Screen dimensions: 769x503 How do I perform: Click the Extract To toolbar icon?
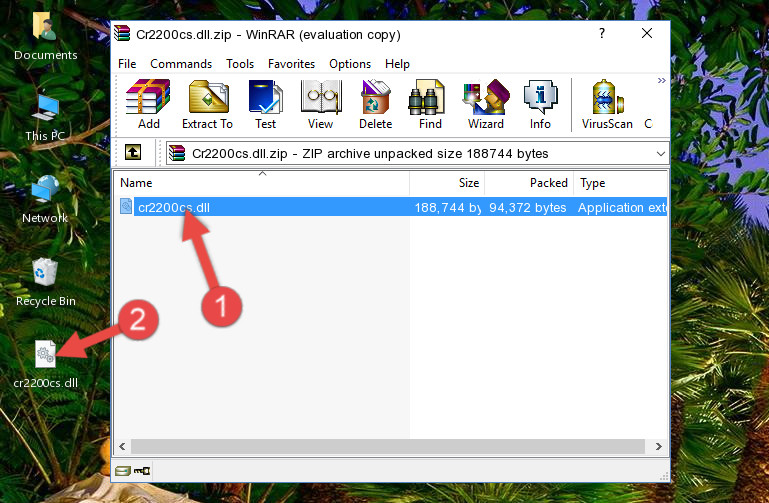pyautogui.click(x=207, y=104)
